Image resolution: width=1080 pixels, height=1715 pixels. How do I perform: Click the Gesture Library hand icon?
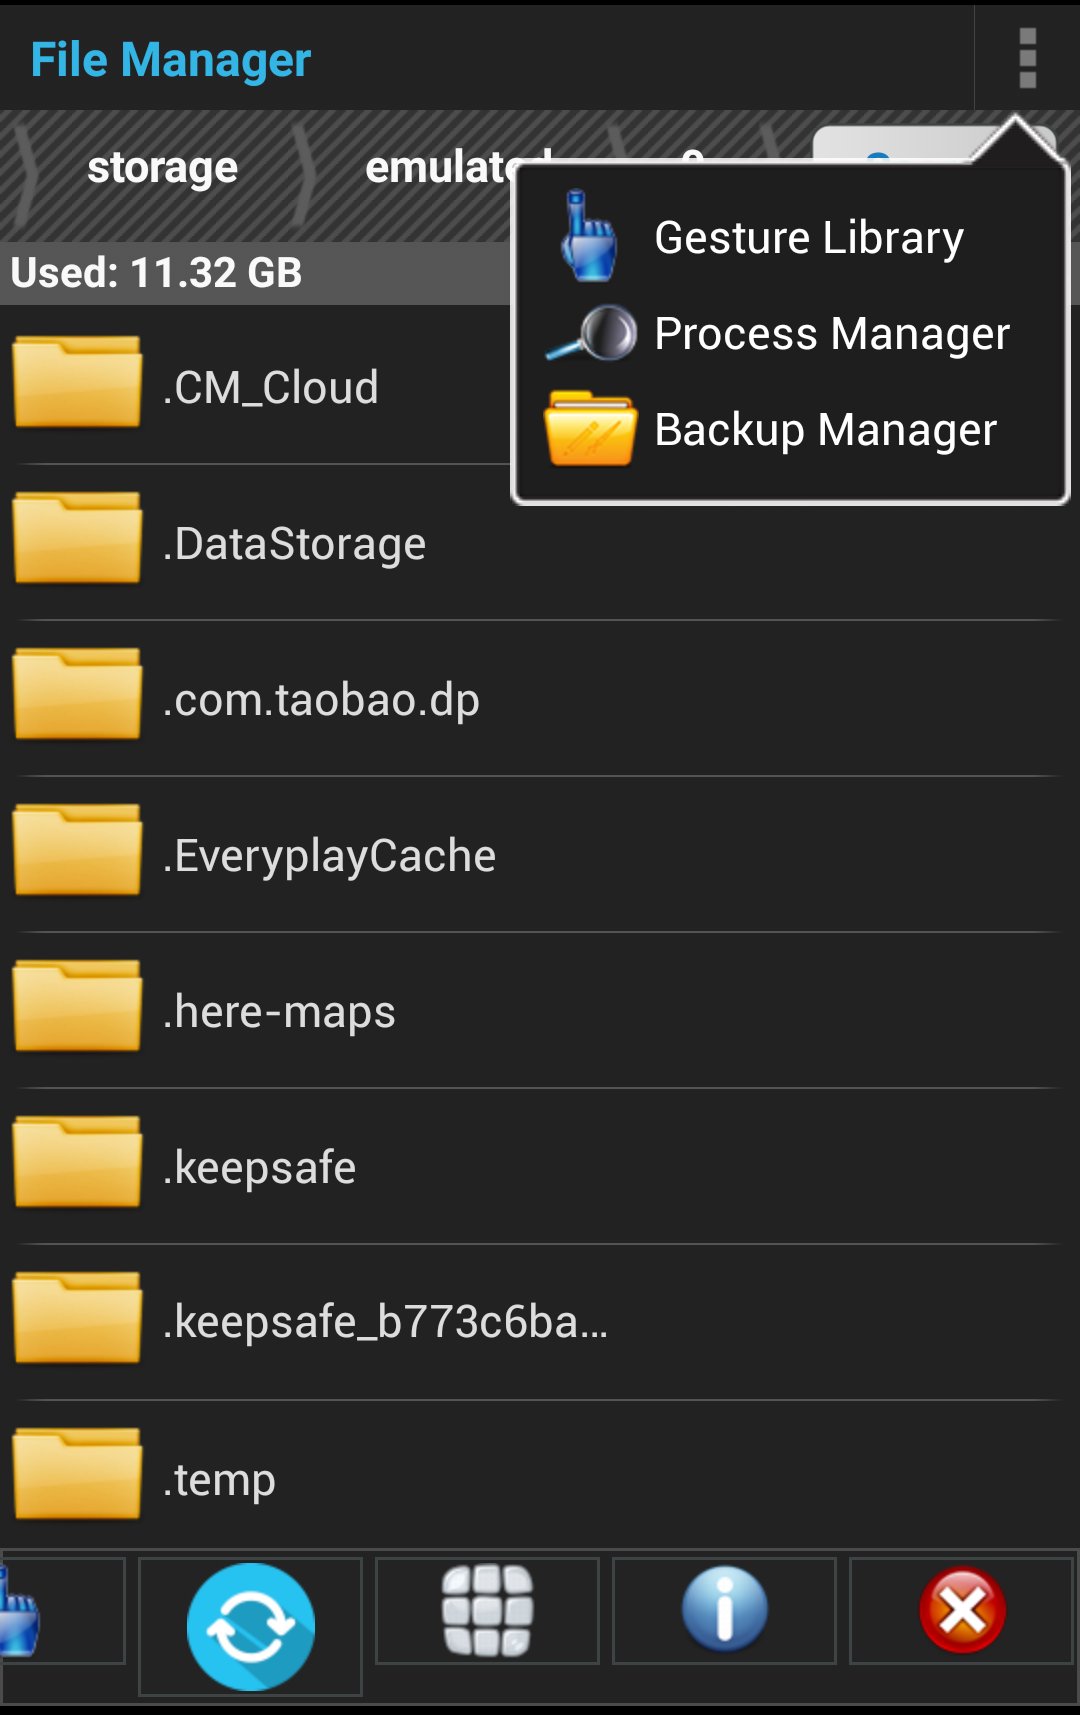pos(589,237)
